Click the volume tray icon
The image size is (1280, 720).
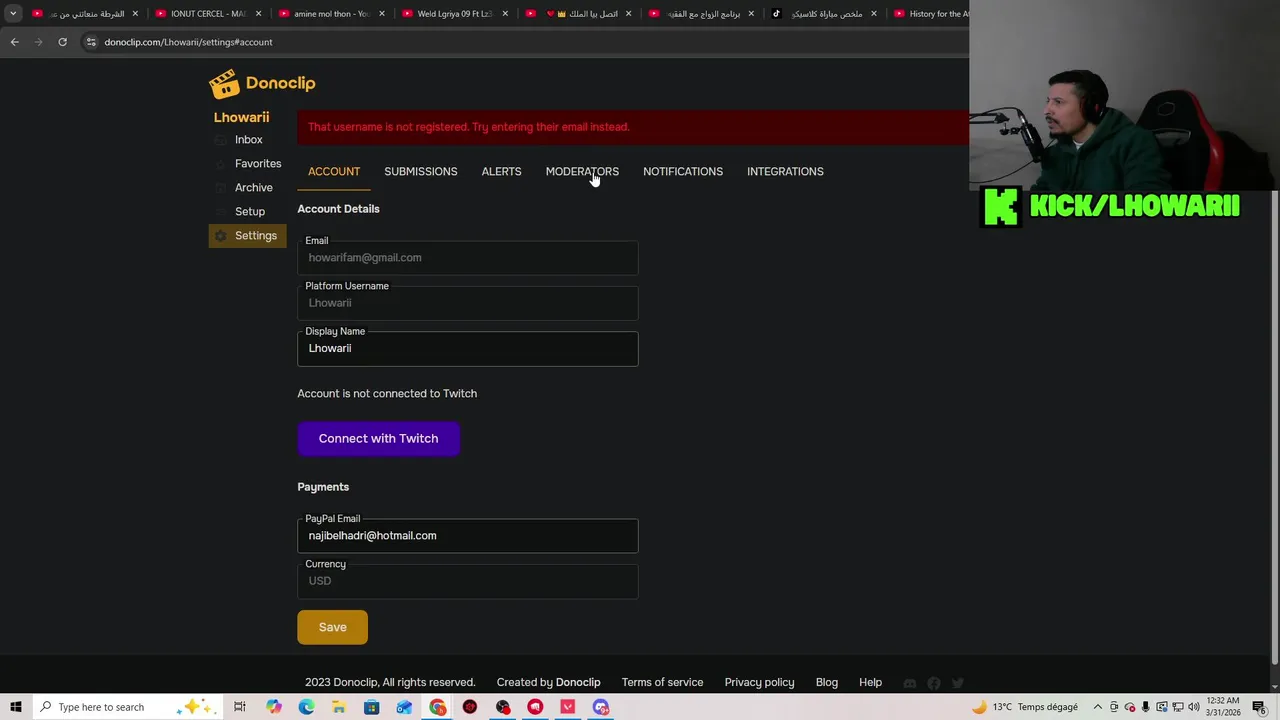tap(1193, 707)
